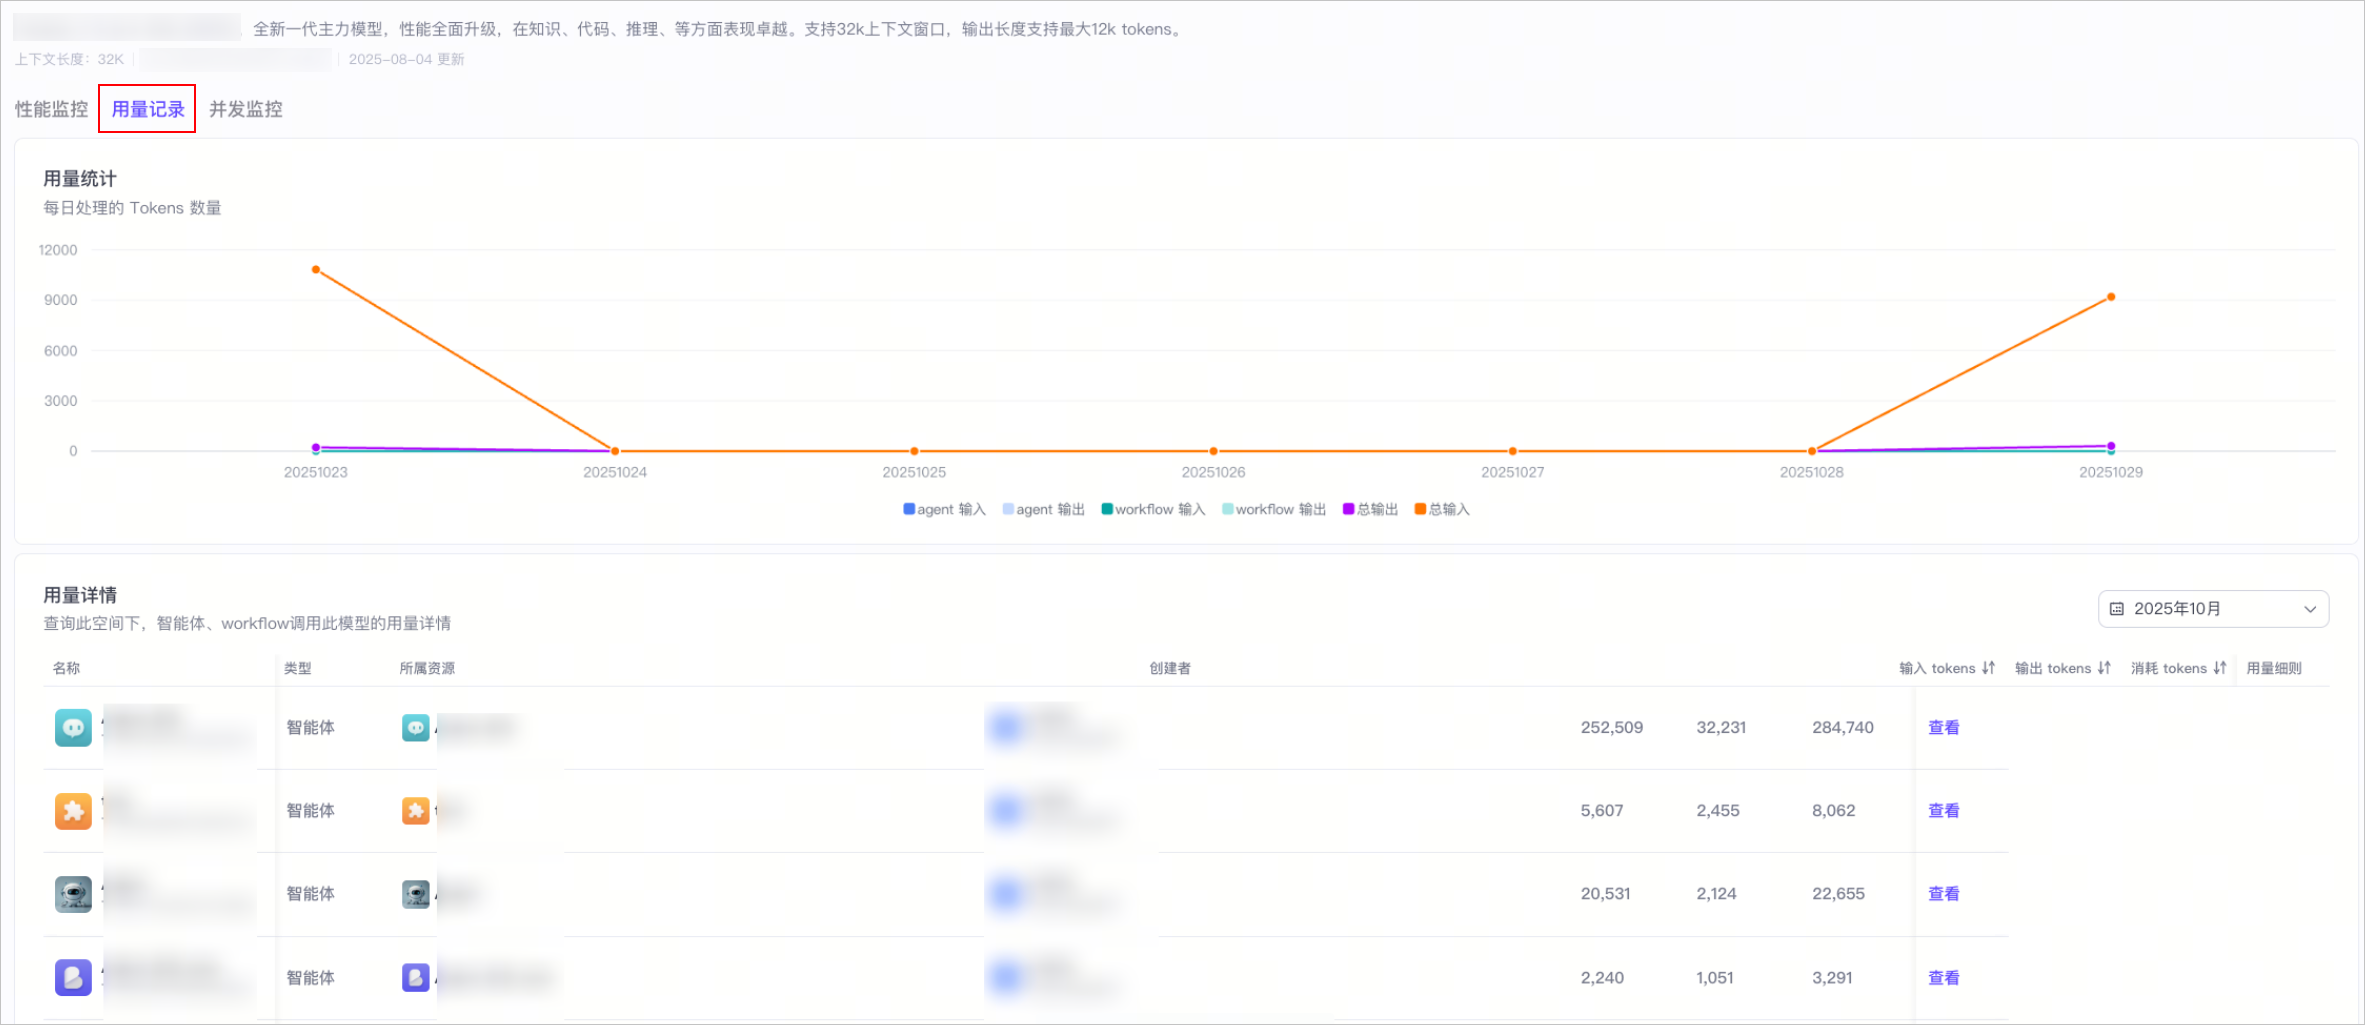Click the calendar icon in month picker
Image resolution: width=2365 pixels, height=1025 pixels.
2117,609
